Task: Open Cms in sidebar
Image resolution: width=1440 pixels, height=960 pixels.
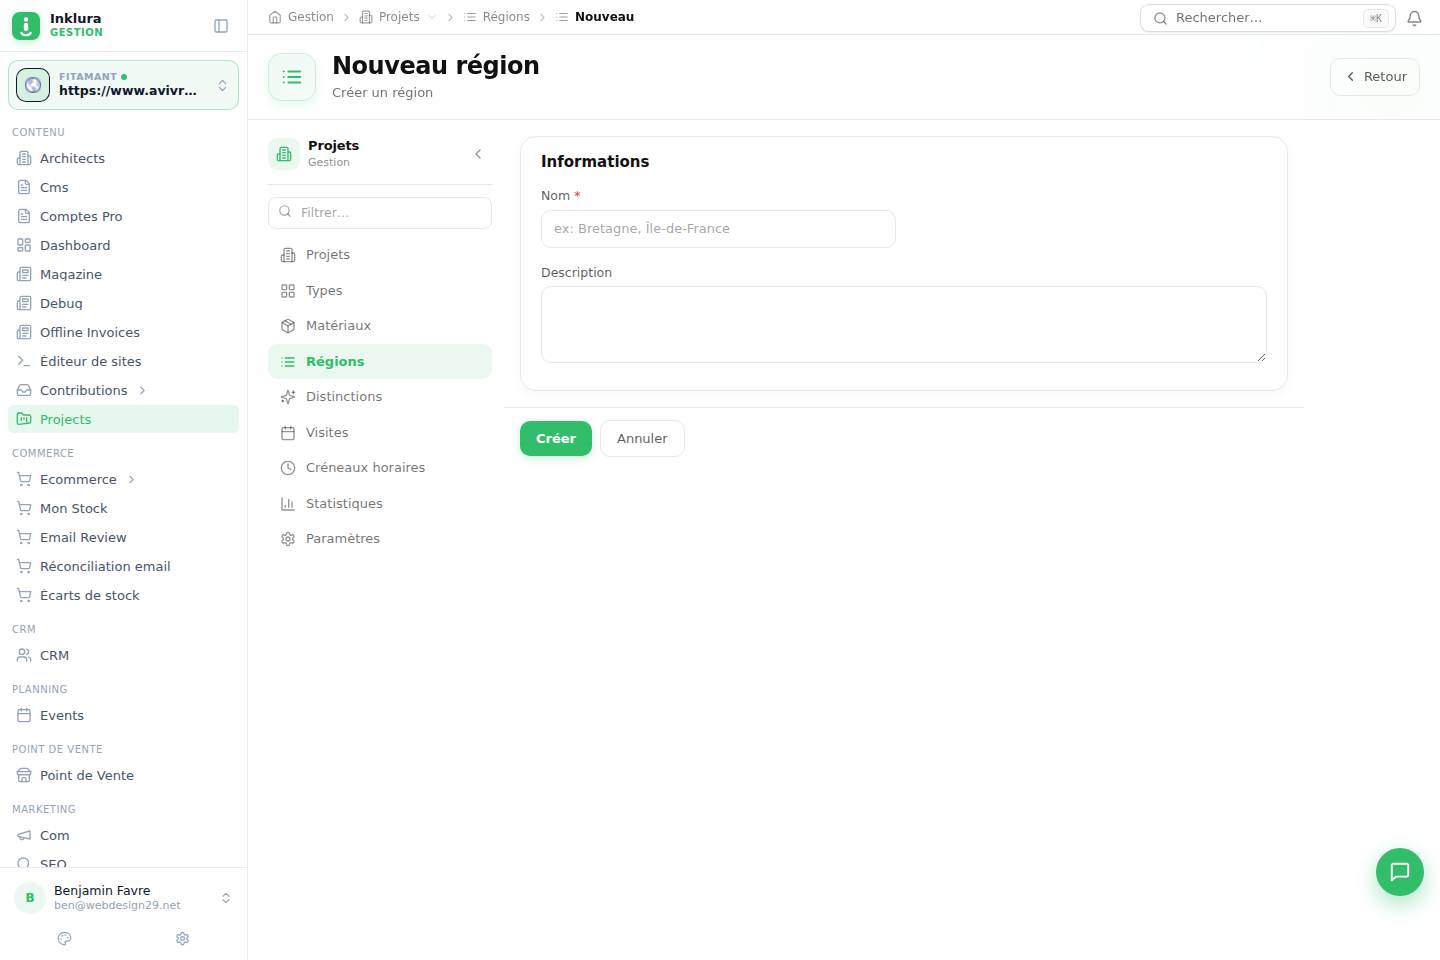Action: pos(124,188)
